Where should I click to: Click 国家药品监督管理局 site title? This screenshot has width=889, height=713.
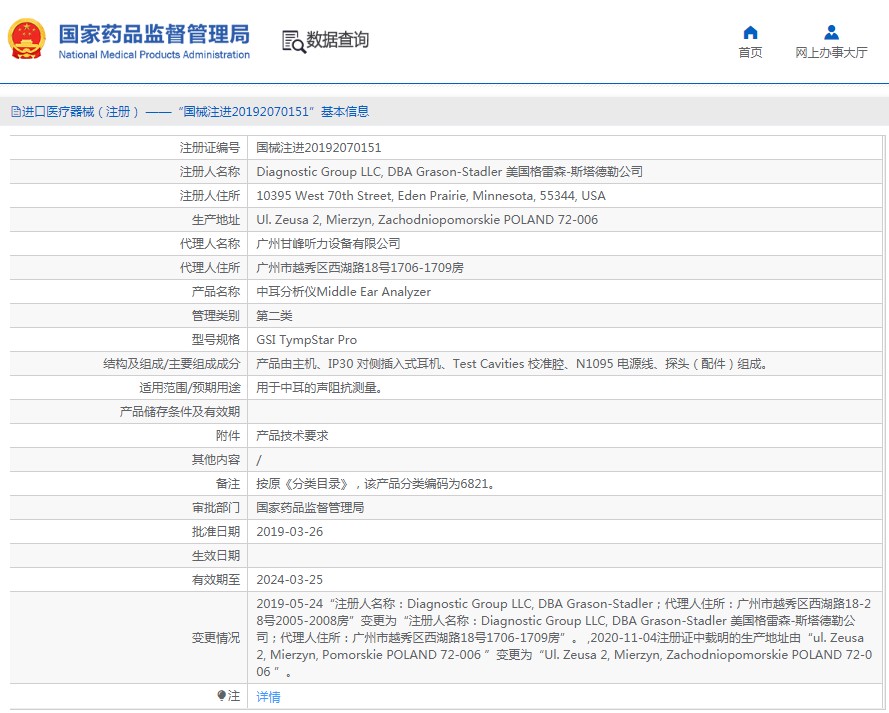153,33
